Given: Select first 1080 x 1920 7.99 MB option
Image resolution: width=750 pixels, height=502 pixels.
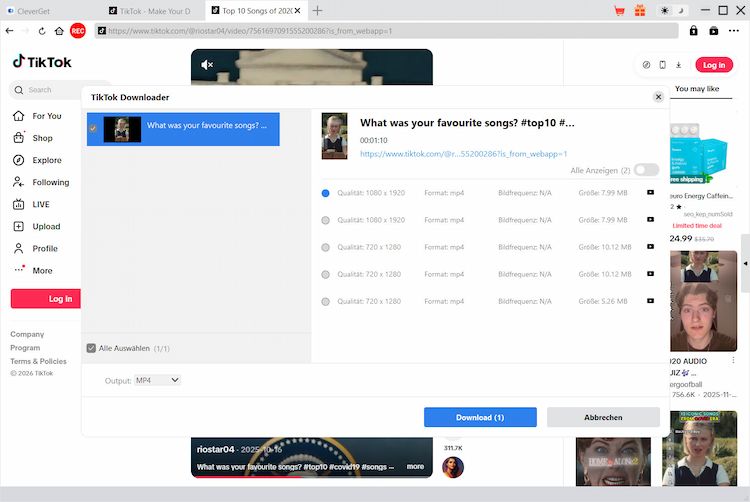Looking at the screenshot, I should pos(325,193).
